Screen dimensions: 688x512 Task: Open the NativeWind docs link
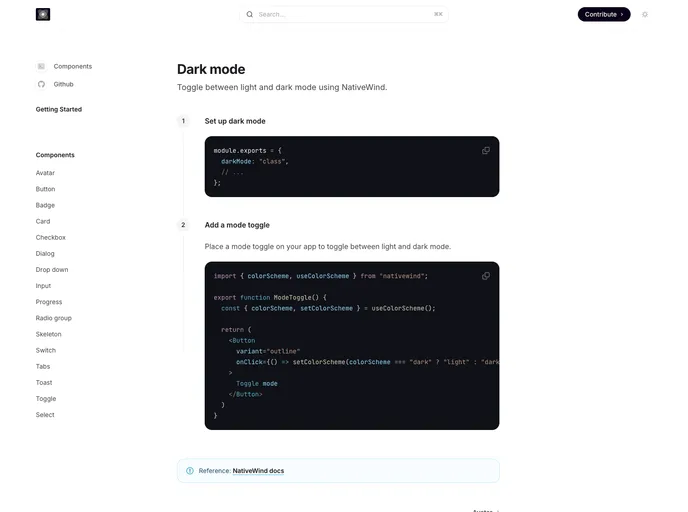(258, 470)
